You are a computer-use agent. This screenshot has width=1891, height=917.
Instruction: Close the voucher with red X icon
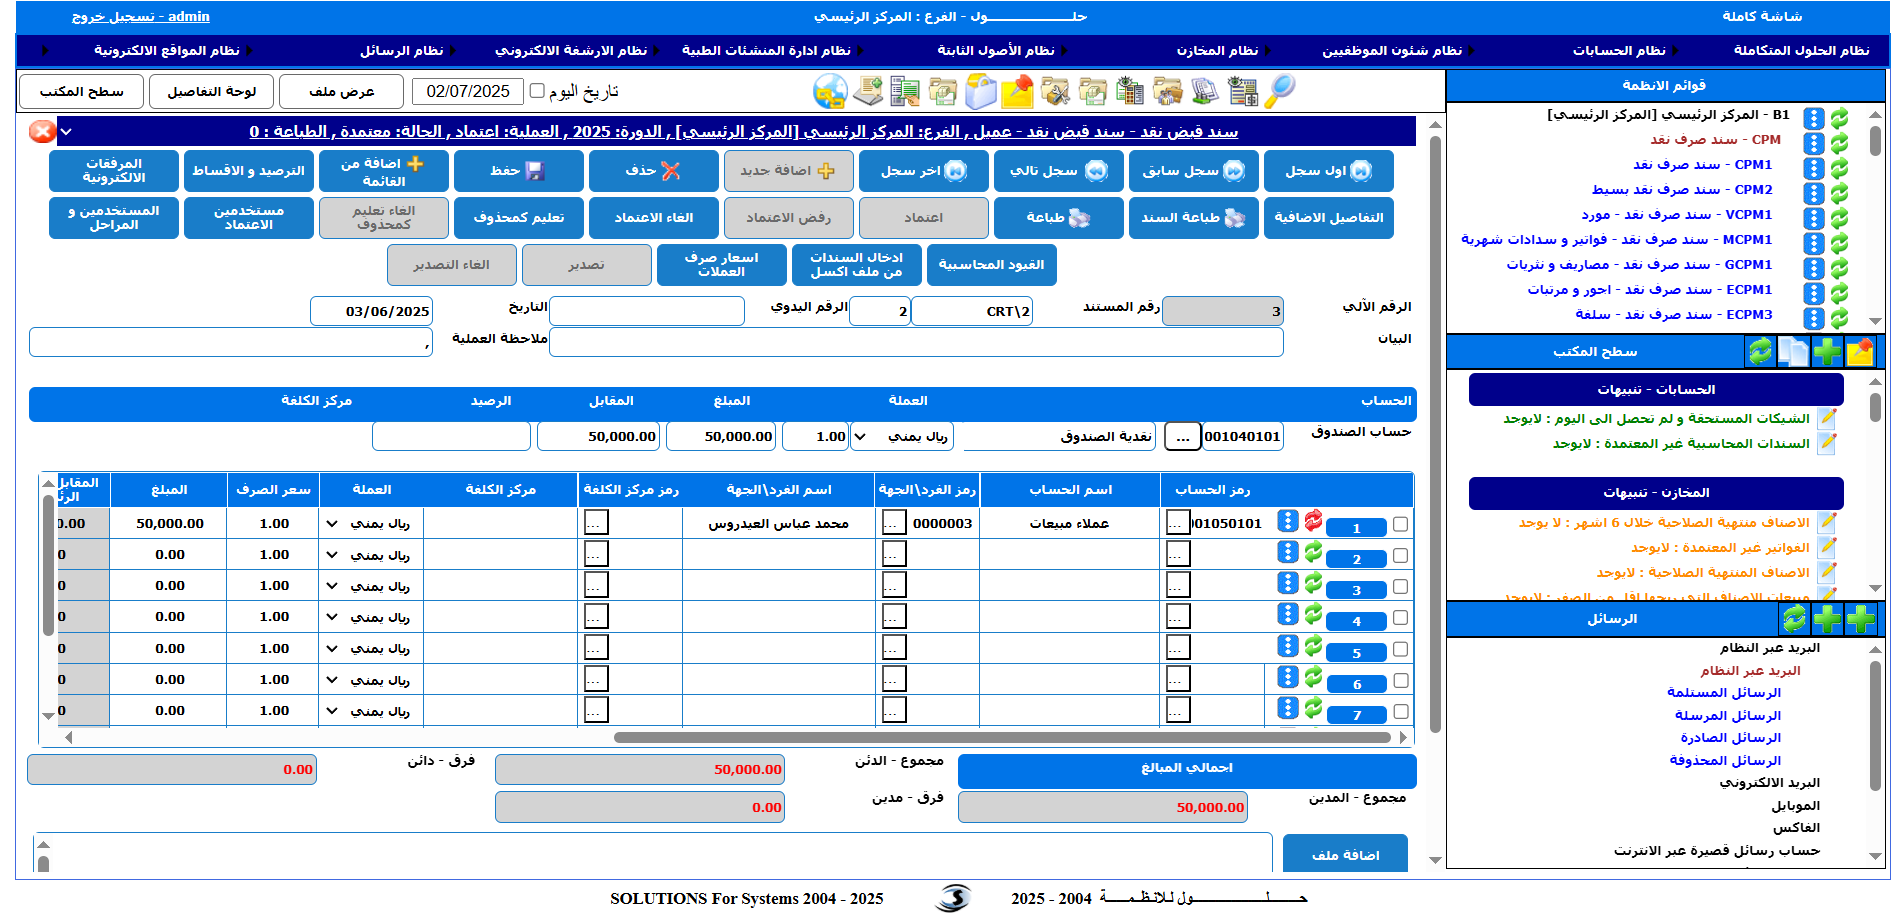pos(42,131)
